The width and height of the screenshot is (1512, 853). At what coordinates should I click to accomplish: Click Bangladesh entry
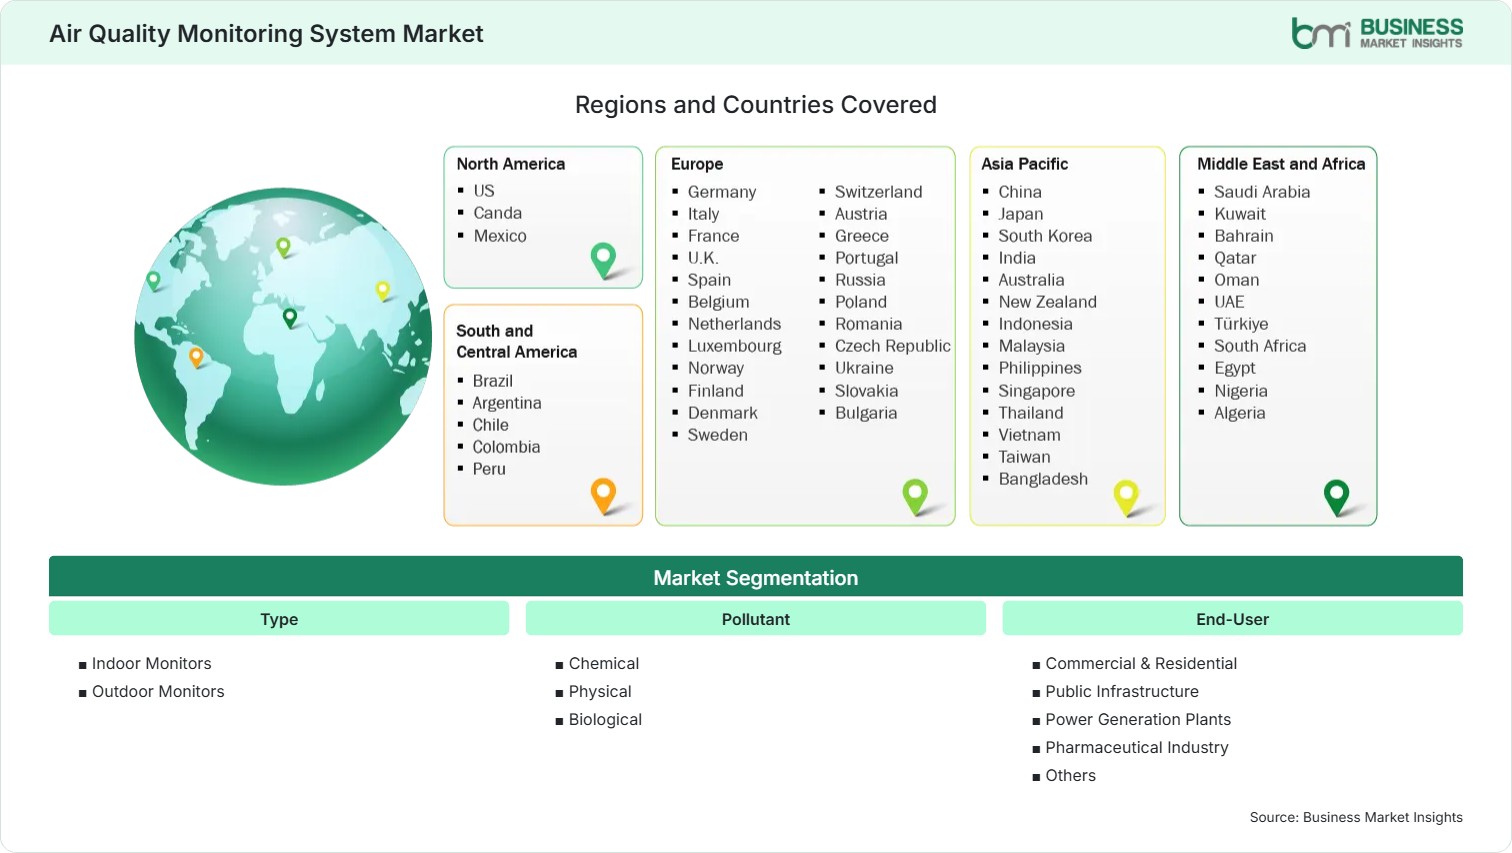click(x=1043, y=479)
